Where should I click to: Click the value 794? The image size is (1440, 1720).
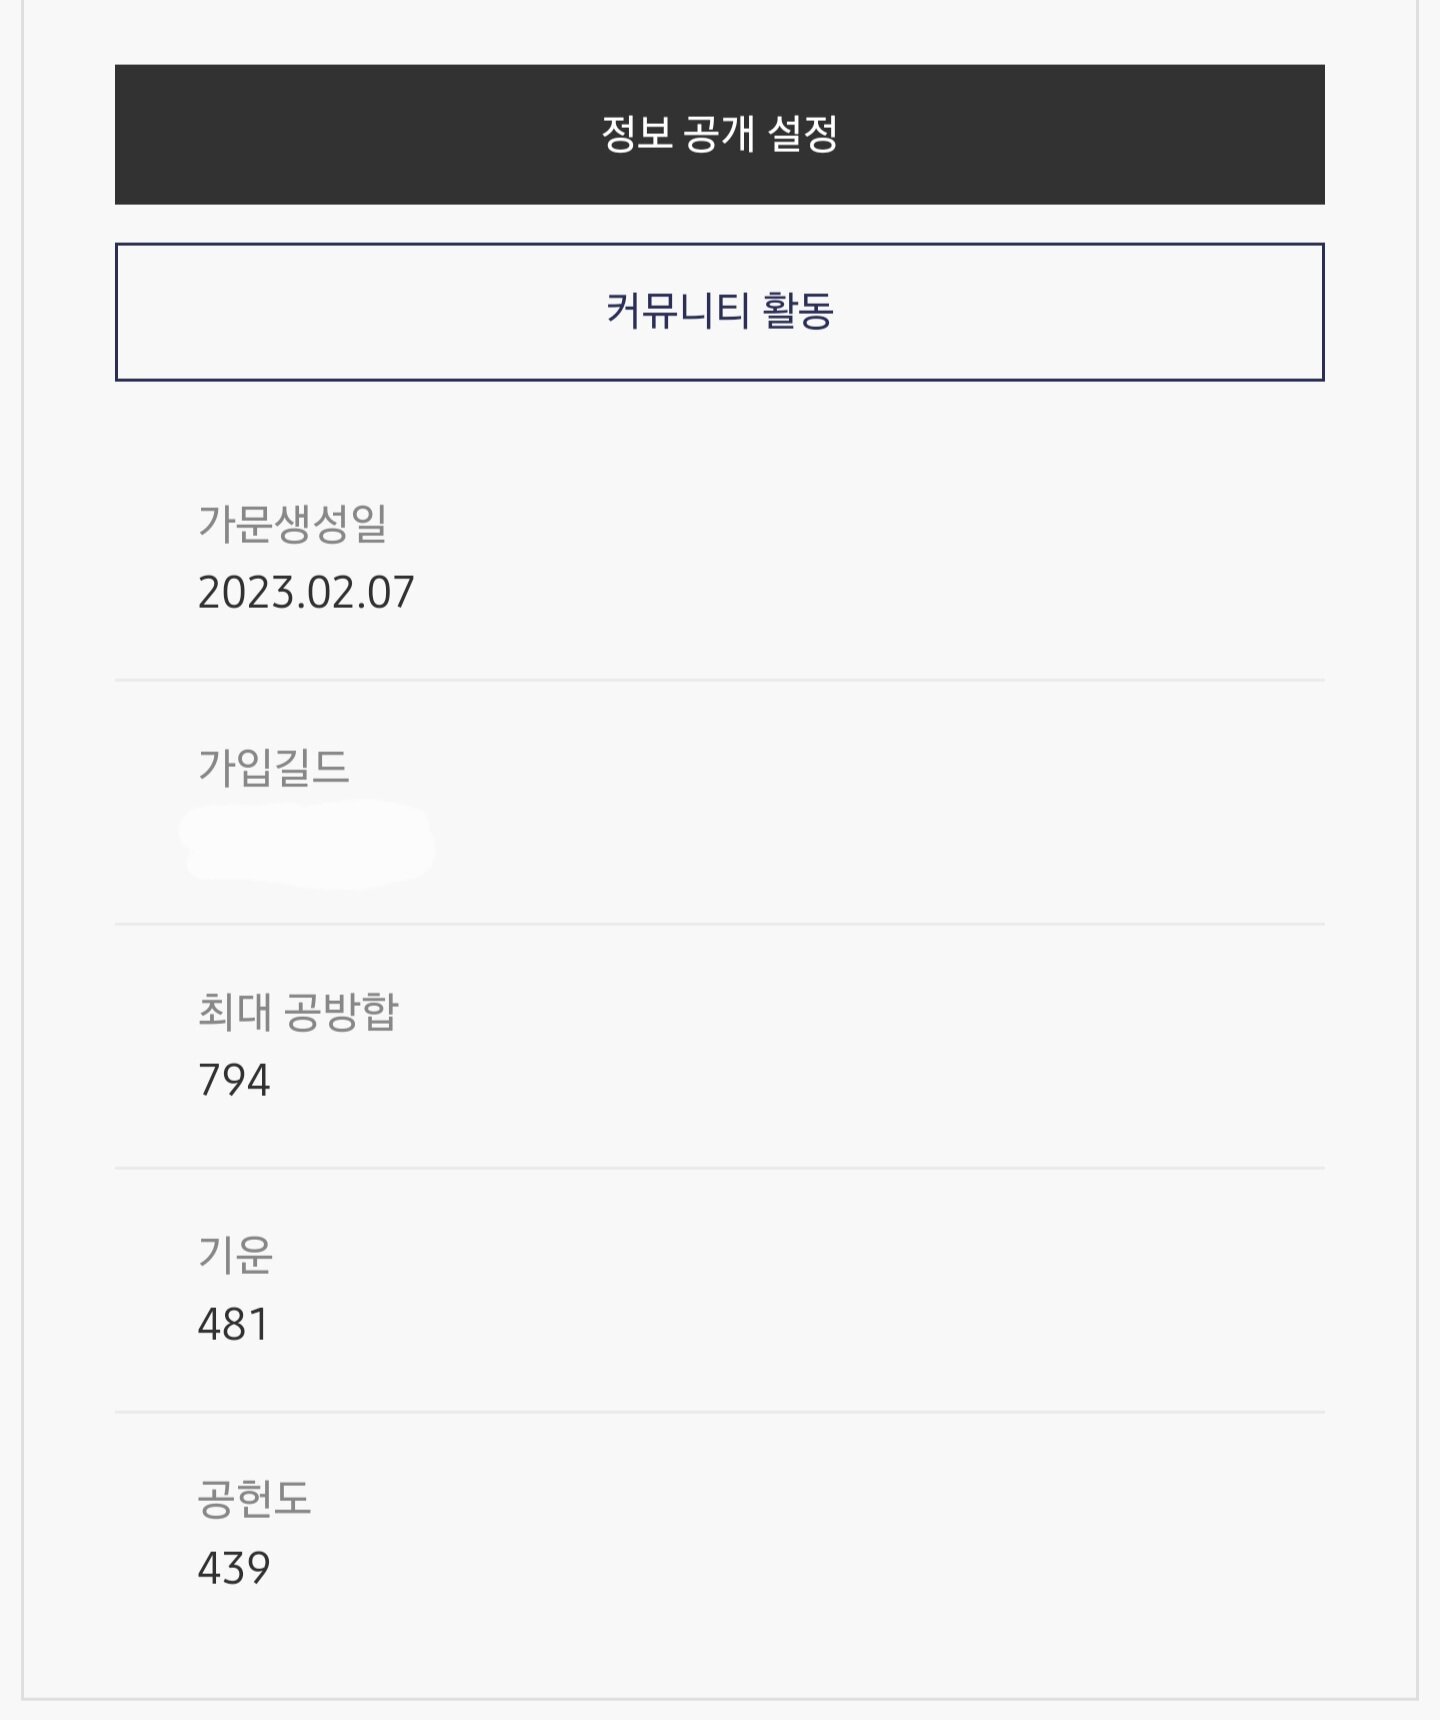(x=234, y=1080)
